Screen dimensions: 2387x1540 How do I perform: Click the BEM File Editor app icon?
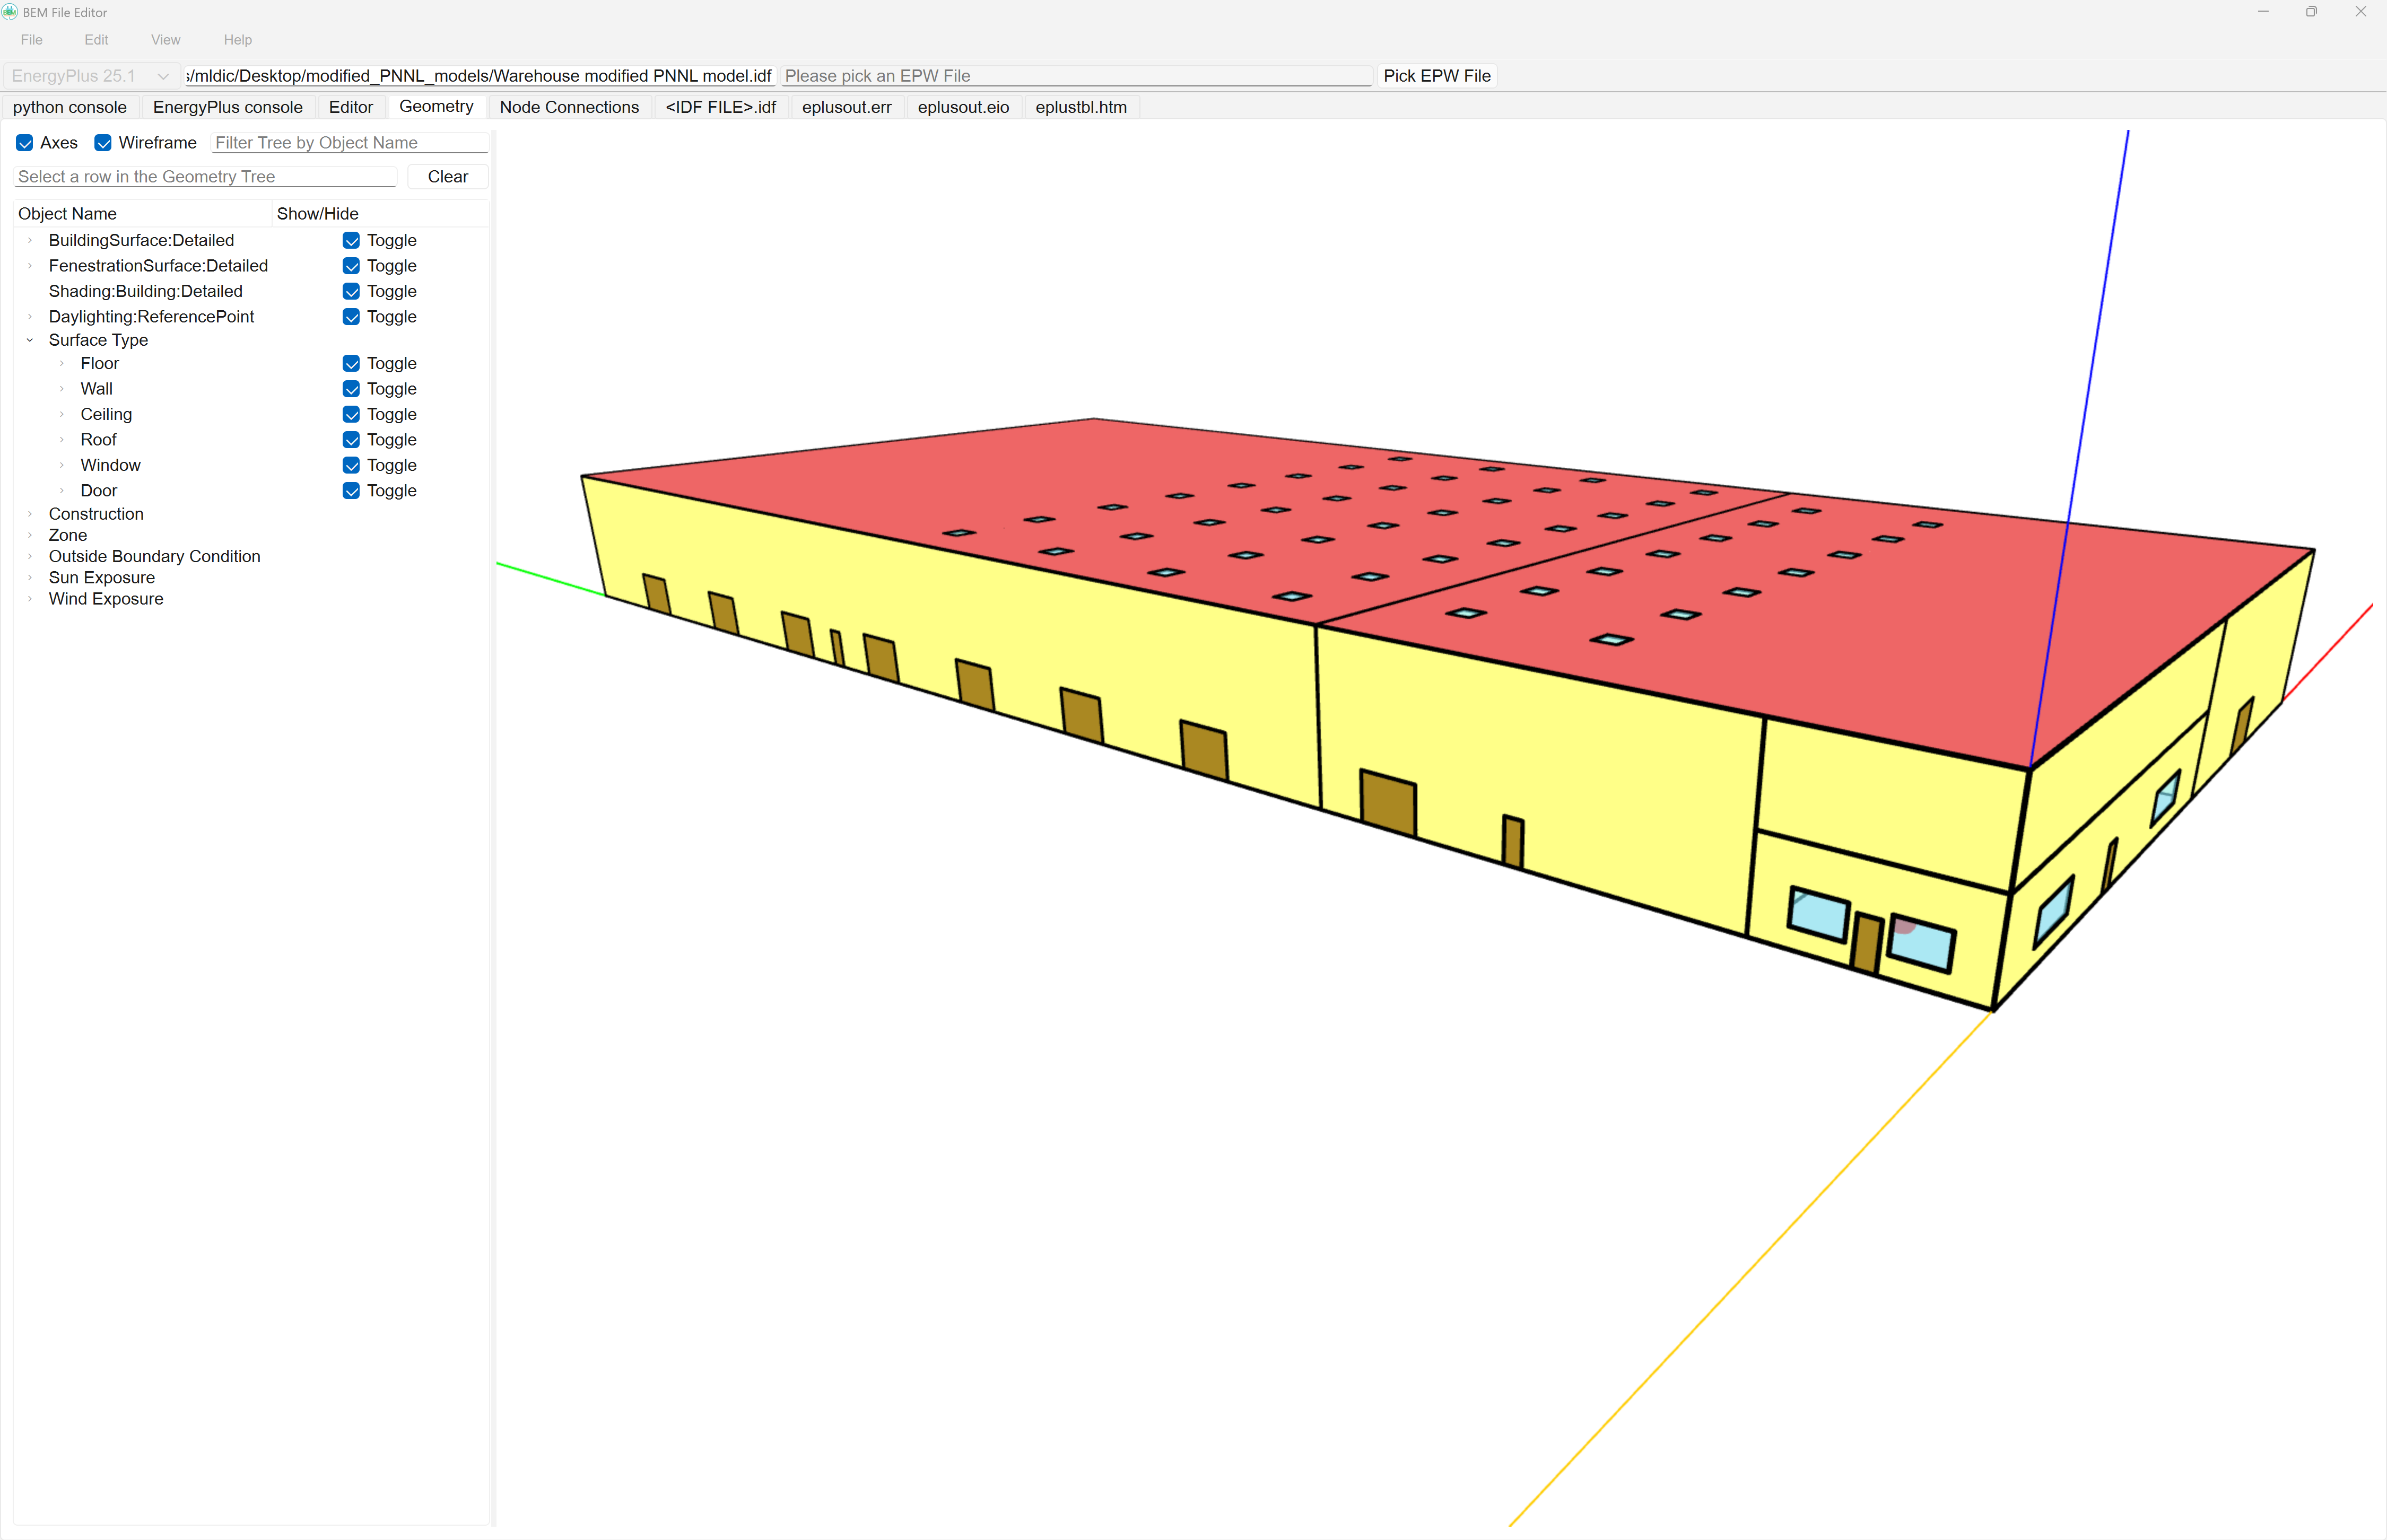point(10,12)
